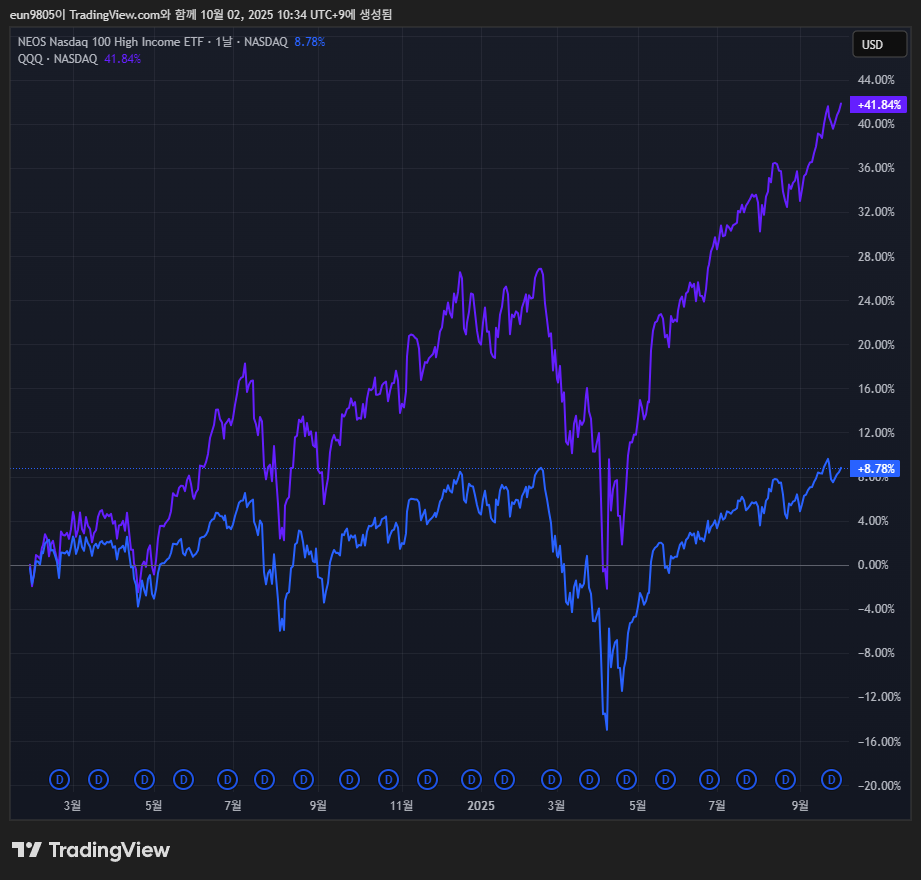Click the 28.00% scale label
921x880 pixels.
click(x=876, y=257)
